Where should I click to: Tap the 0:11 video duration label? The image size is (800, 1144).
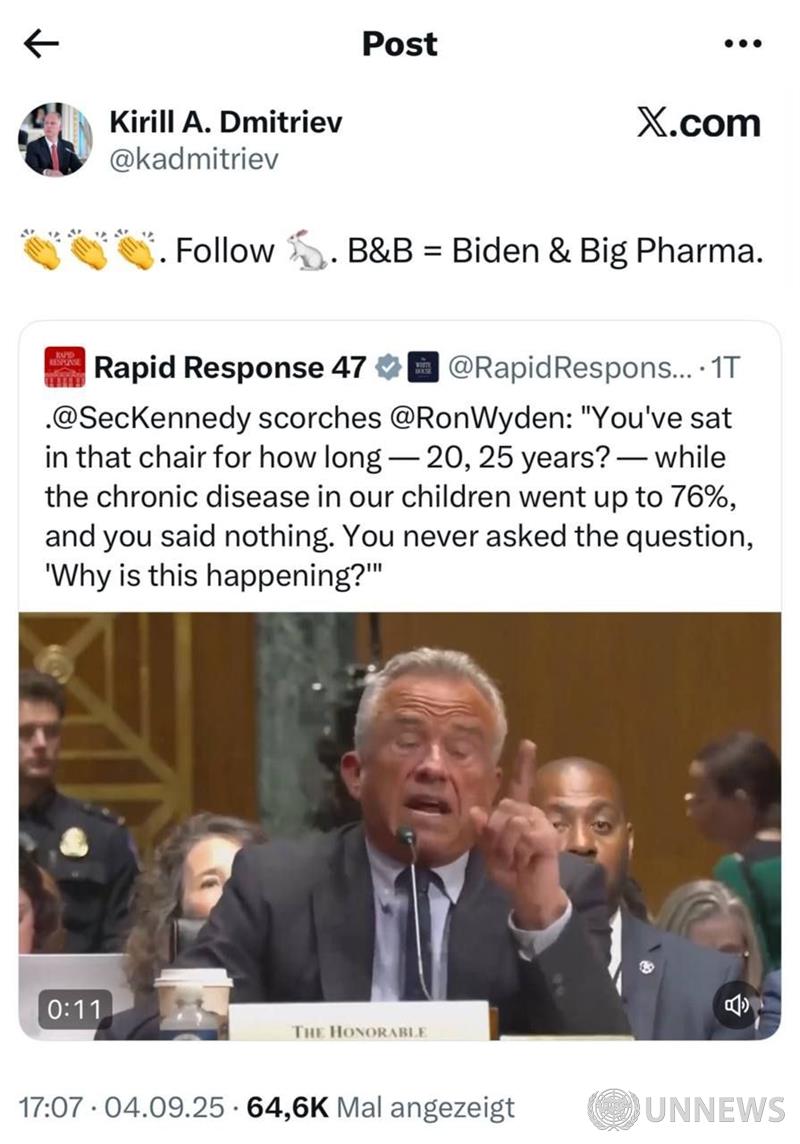point(75,1009)
